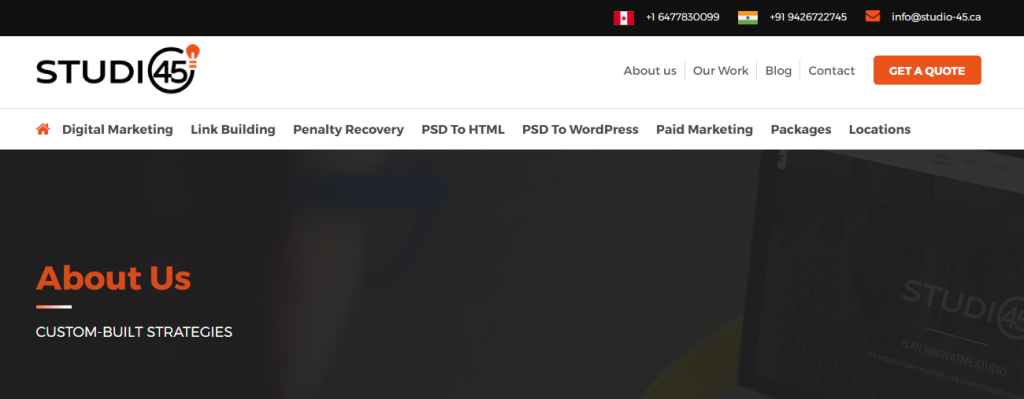Click the About Us banner heading
The image size is (1024, 399).
[x=114, y=278]
